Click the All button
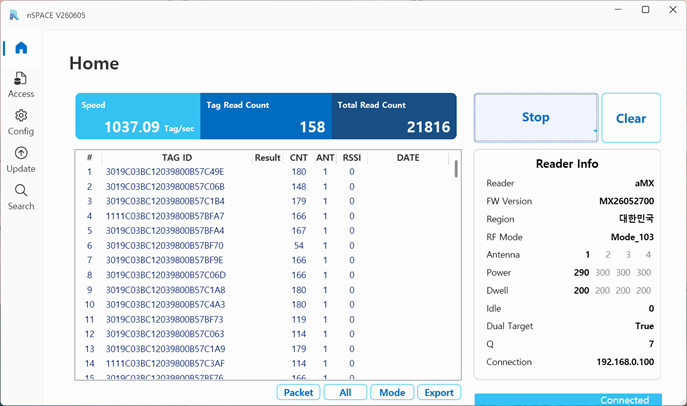This screenshot has height=406, width=687. (x=345, y=392)
